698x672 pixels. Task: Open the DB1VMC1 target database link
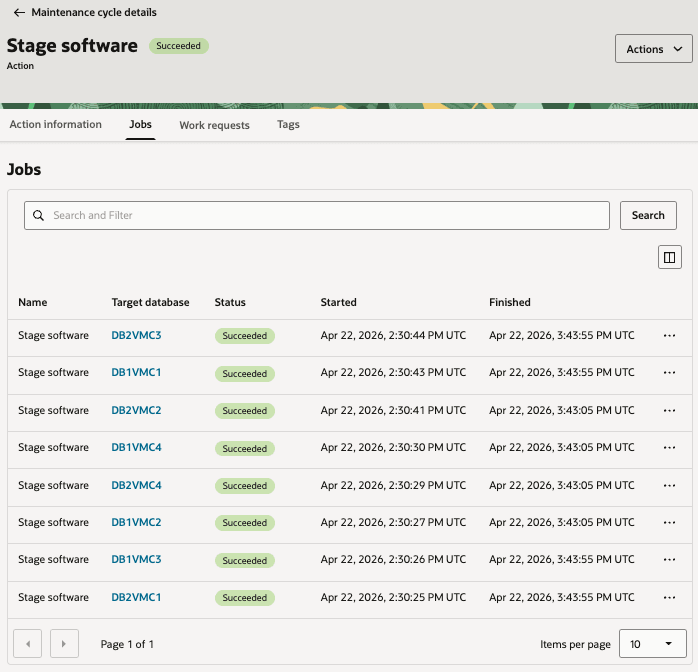click(x=136, y=372)
